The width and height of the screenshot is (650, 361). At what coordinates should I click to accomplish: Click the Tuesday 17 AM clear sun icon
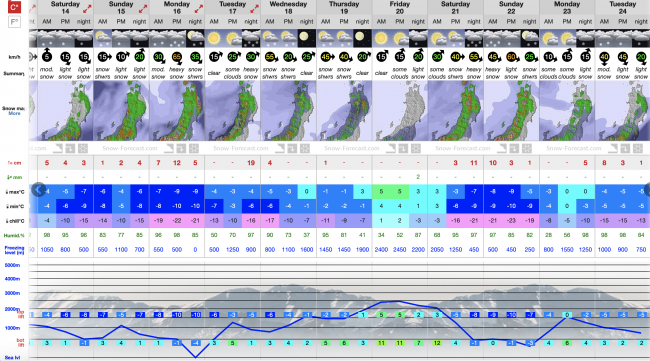(x=214, y=39)
